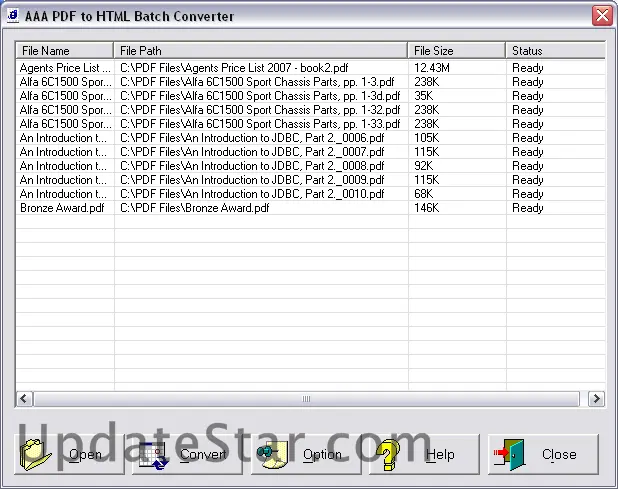This screenshot has height=489, width=618.
Task: Click the yellow question mark Help icon
Action: pos(388,455)
